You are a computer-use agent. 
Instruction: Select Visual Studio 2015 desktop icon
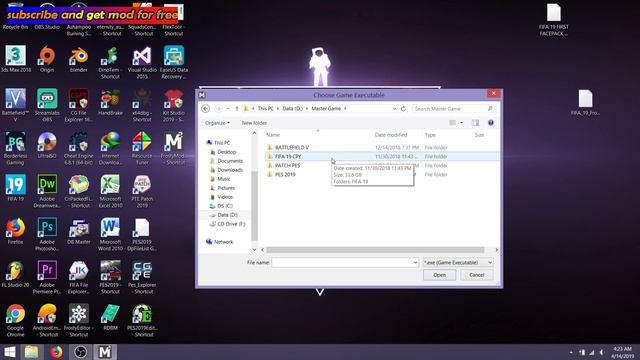(142, 63)
